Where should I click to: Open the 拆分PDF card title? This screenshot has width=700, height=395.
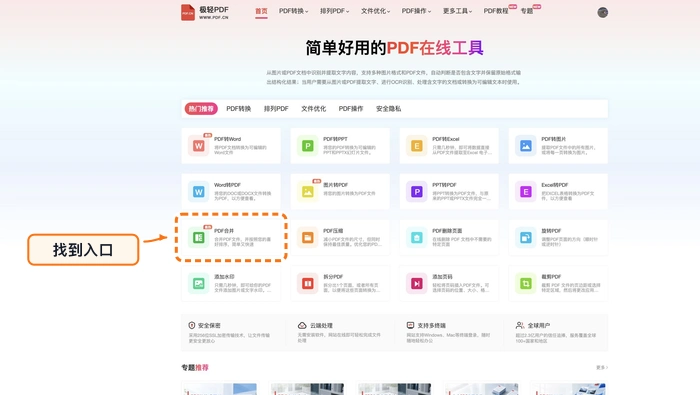coord(333,277)
